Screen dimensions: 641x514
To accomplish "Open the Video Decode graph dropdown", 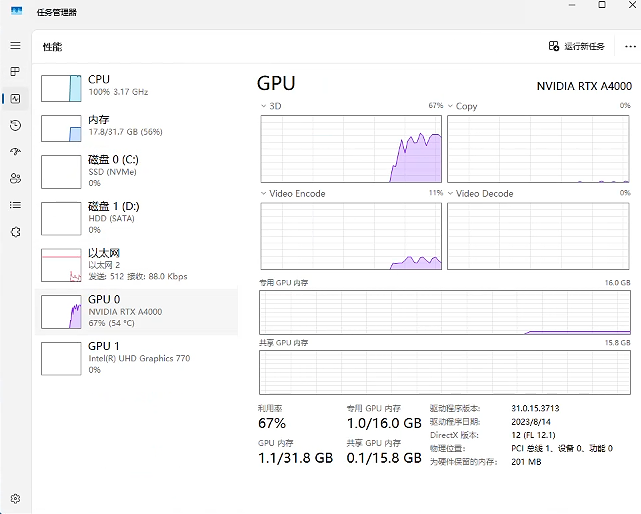I will click(x=451, y=193).
